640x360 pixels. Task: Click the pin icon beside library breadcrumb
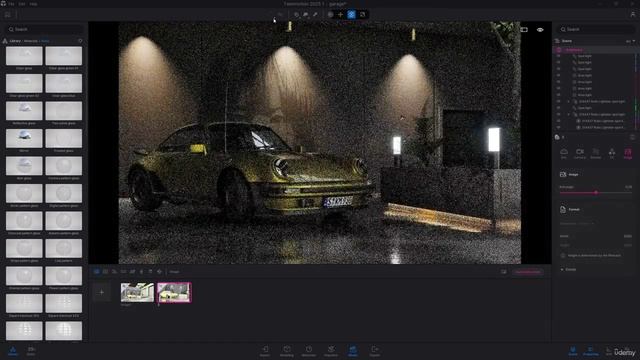80,41
